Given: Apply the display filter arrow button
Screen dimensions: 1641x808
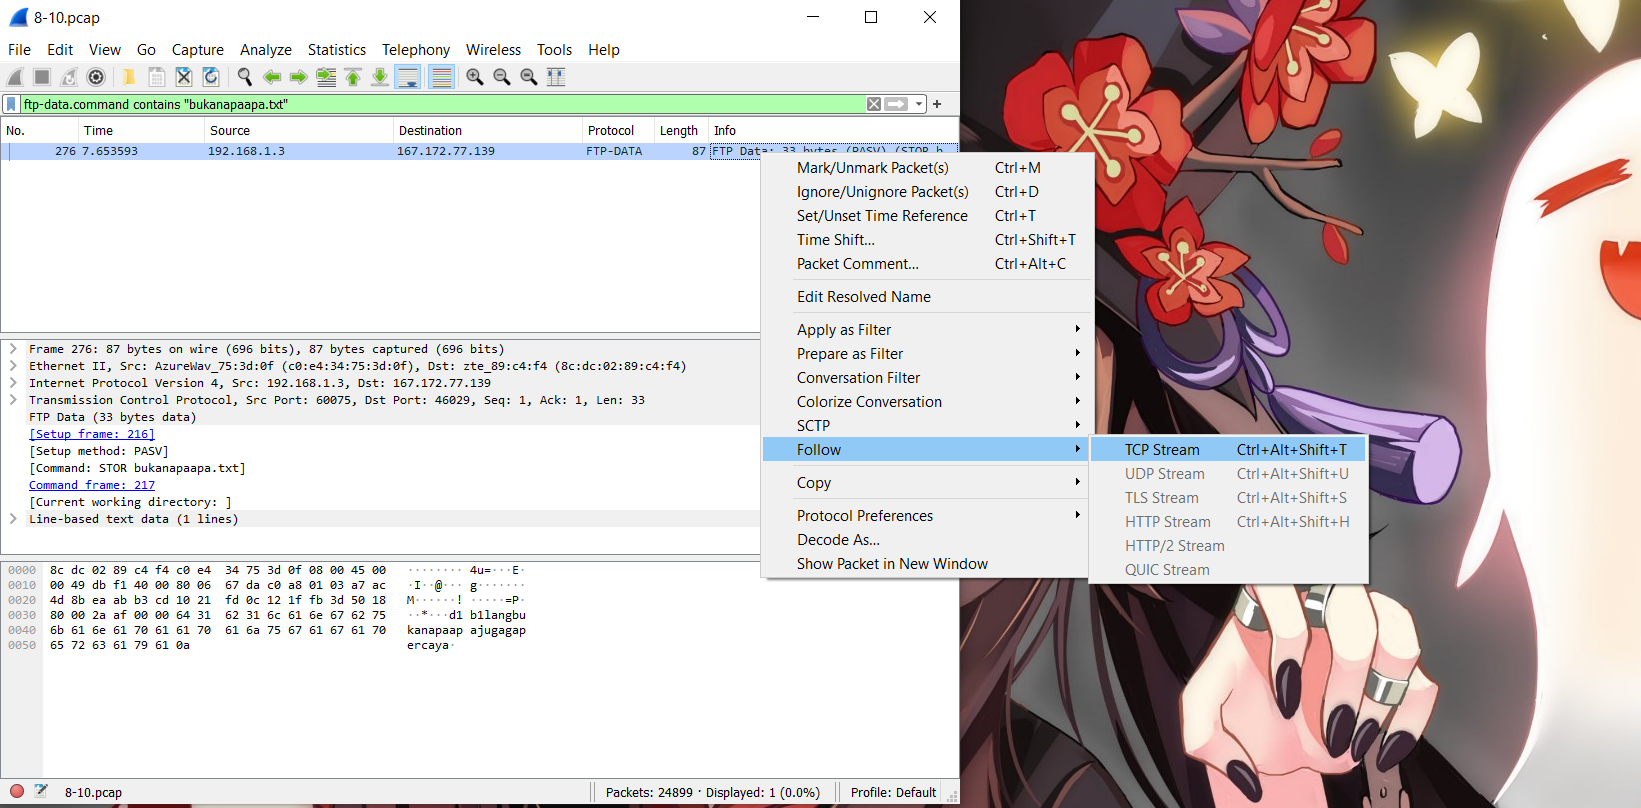Looking at the screenshot, I should point(897,104).
